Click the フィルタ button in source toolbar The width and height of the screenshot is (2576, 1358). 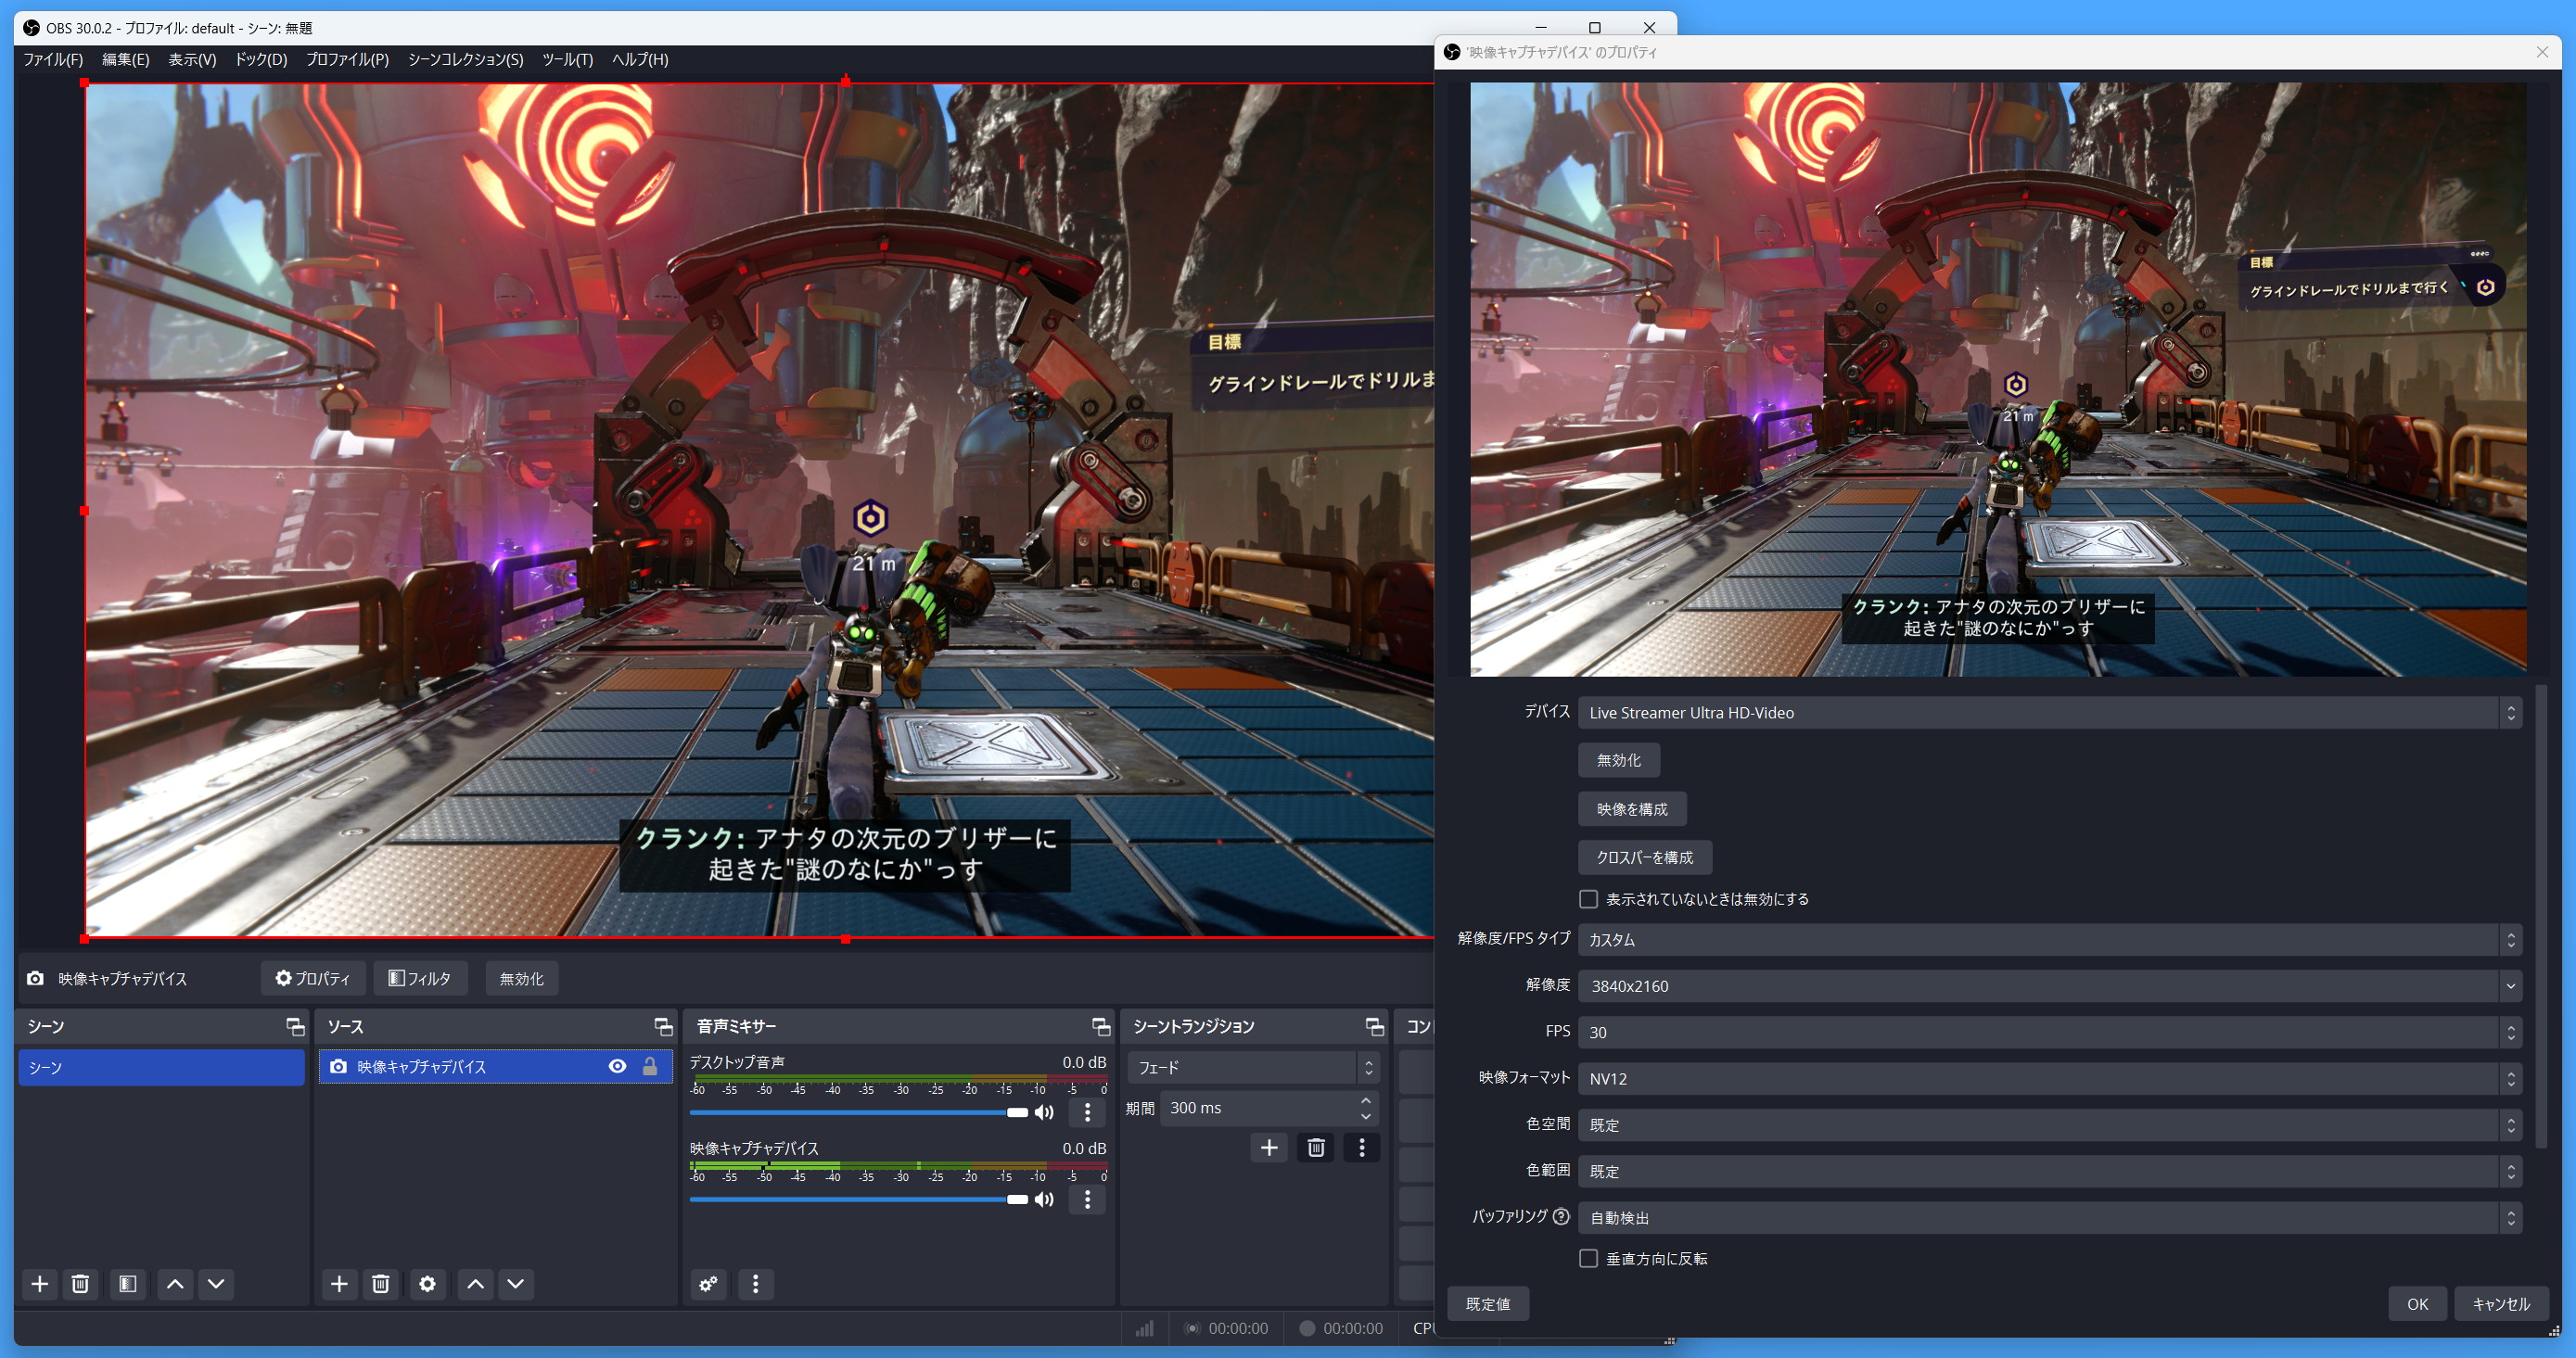[x=420, y=978]
